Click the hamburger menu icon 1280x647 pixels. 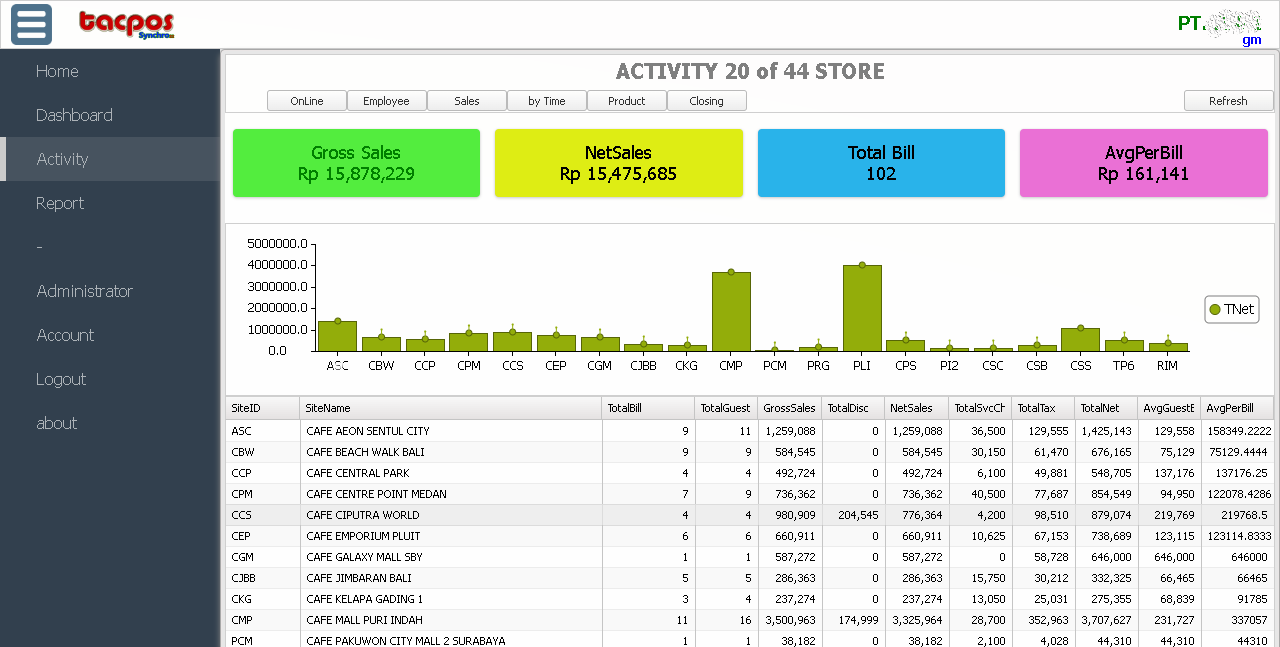click(x=31, y=24)
